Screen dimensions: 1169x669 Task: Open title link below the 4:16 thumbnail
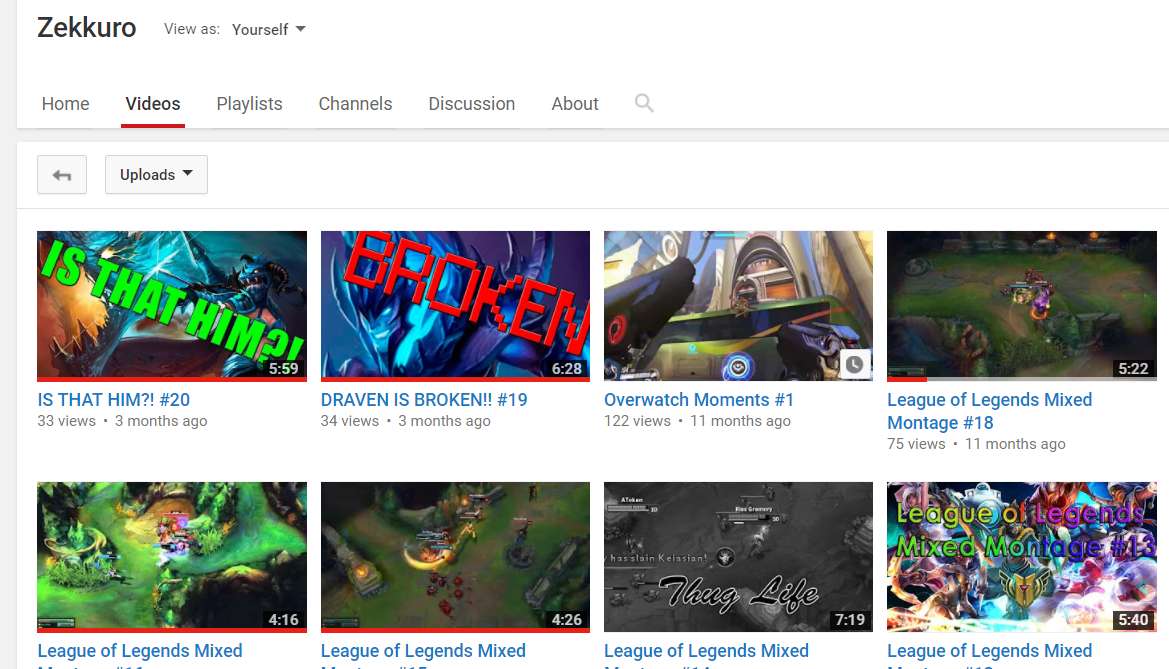140,654
